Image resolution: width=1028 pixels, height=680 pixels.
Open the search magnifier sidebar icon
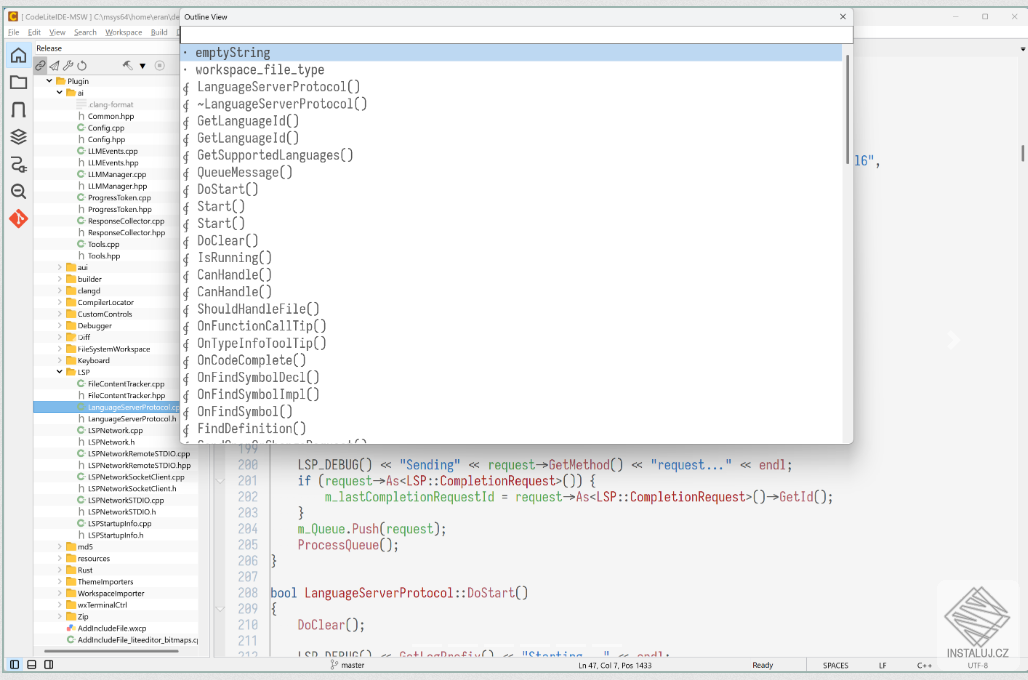pos(18,191)
